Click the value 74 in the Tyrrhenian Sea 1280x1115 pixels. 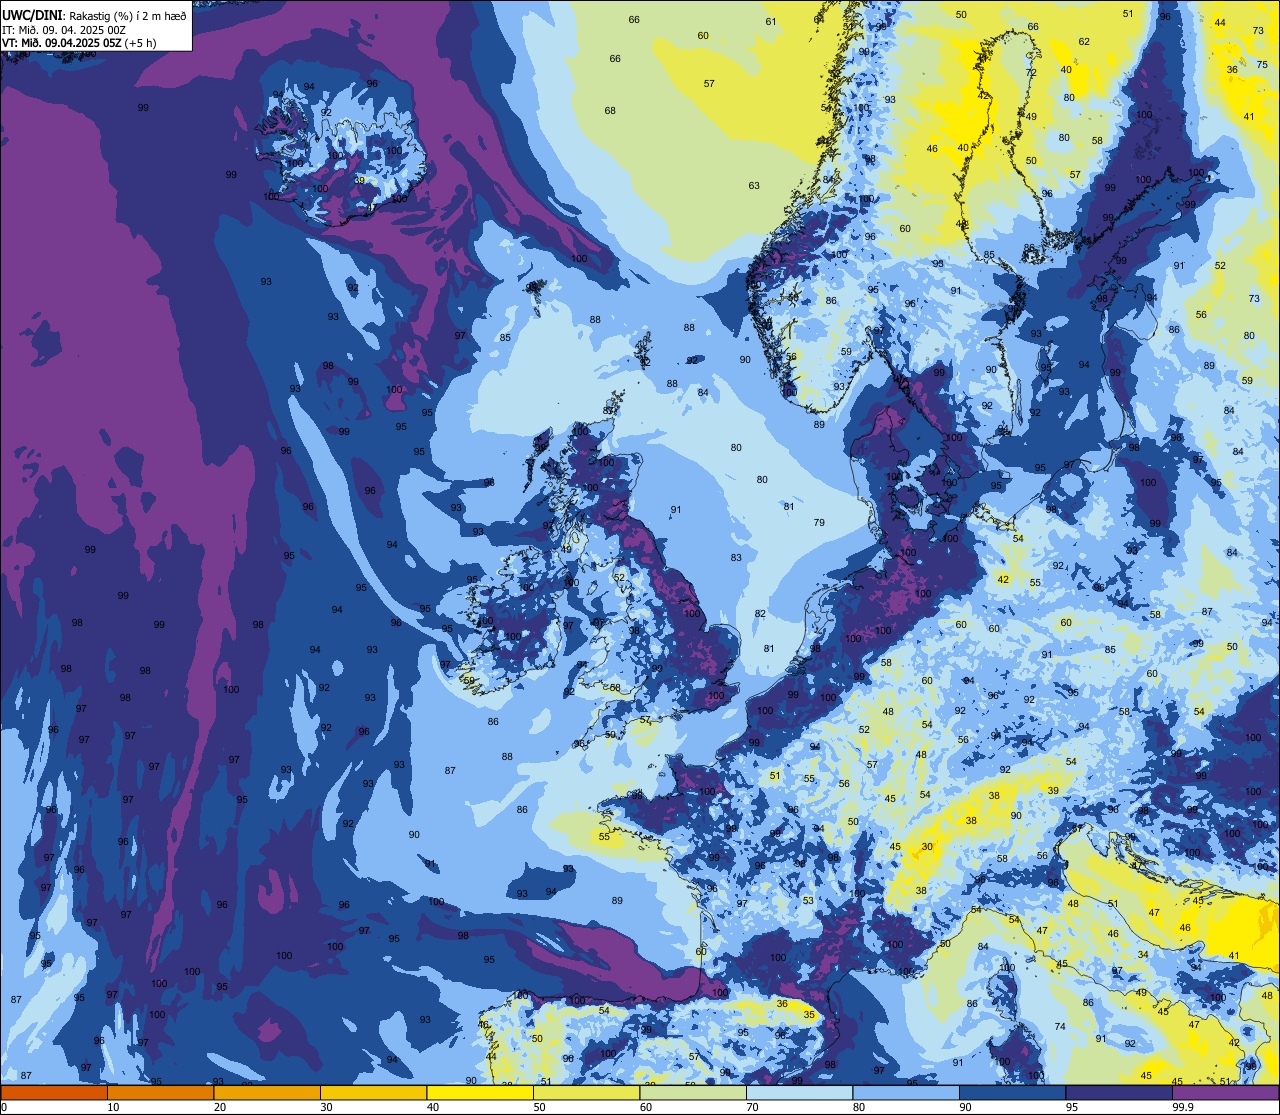point(1060,1026)
